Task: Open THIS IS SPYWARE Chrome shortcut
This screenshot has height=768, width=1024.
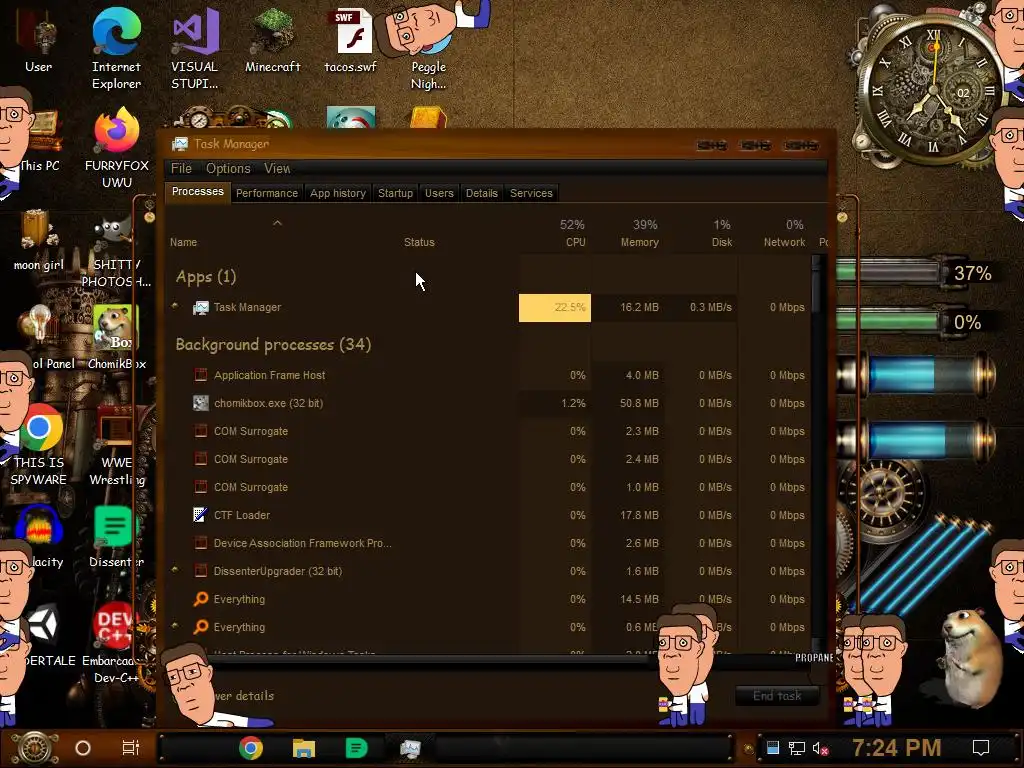Action: coord(39,444)
